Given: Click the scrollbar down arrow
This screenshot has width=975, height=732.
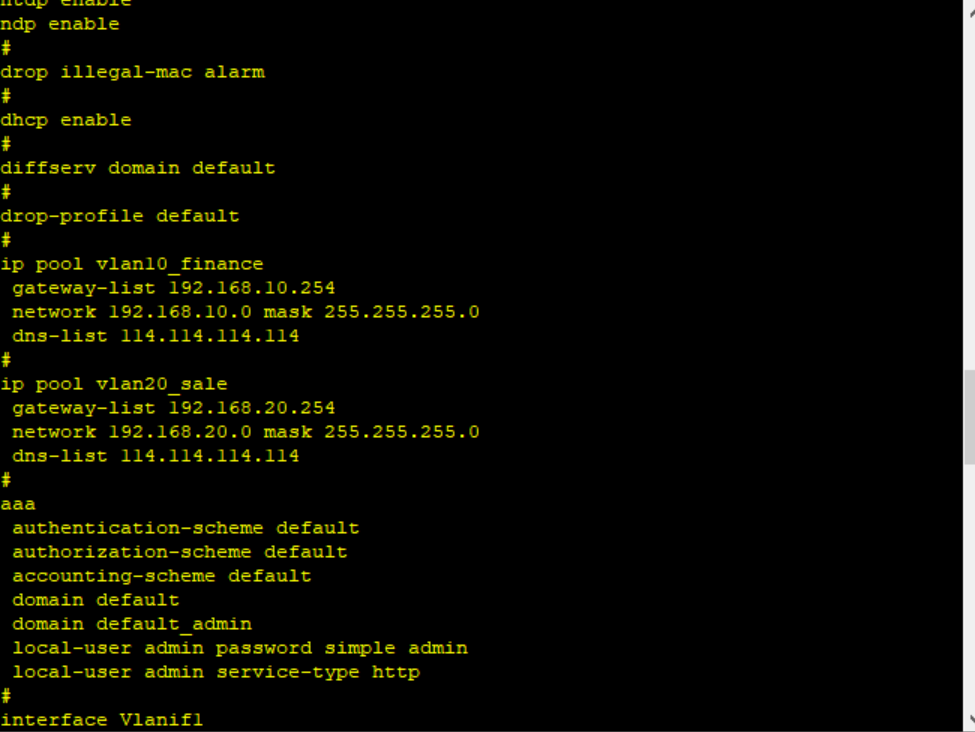Looking at the screenshot, I should click(969, 720).
